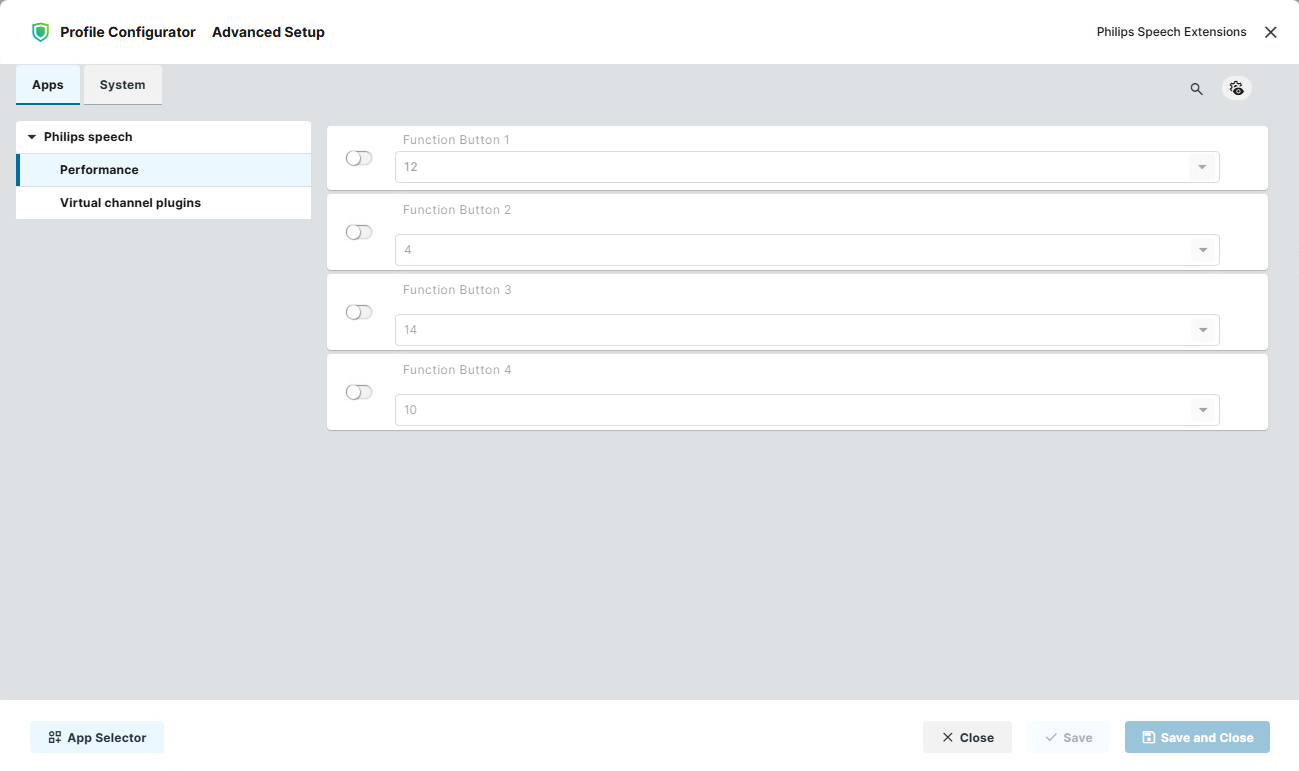Collapse the Philips speech tree node
The height and width of the screenshot is (771, 1299).
pos(32,137)
